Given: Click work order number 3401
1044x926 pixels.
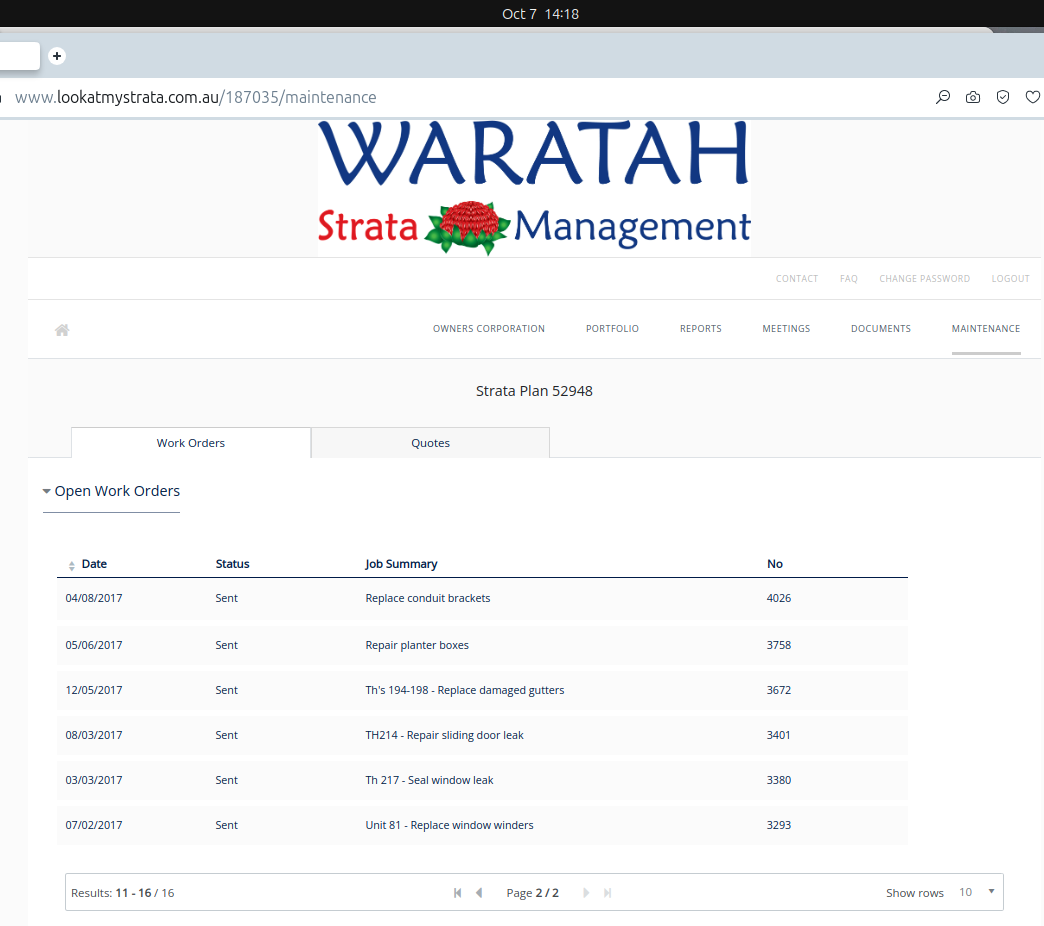Looking at the screenshot, I should click(778, 735).
